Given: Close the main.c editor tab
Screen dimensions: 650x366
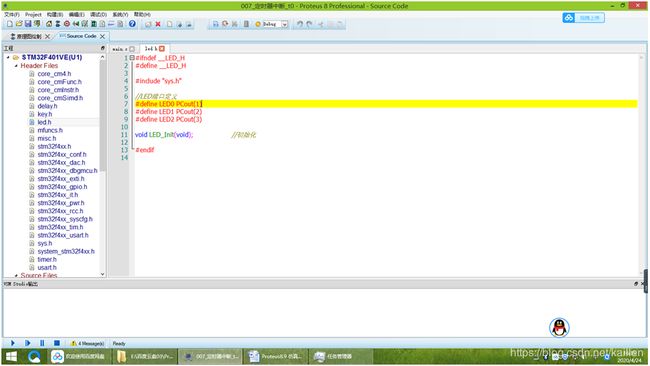Looking at the screenshot, I should click(132, 49).
